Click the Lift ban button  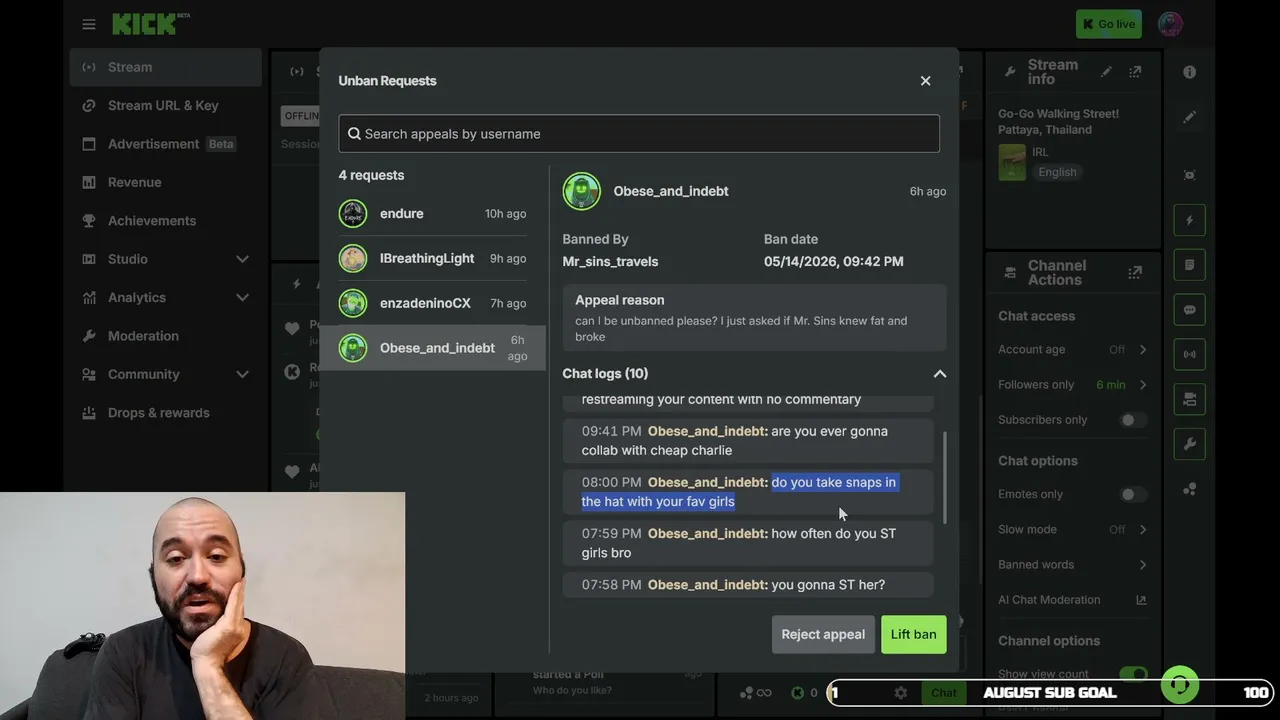click(x=914, y=634)
